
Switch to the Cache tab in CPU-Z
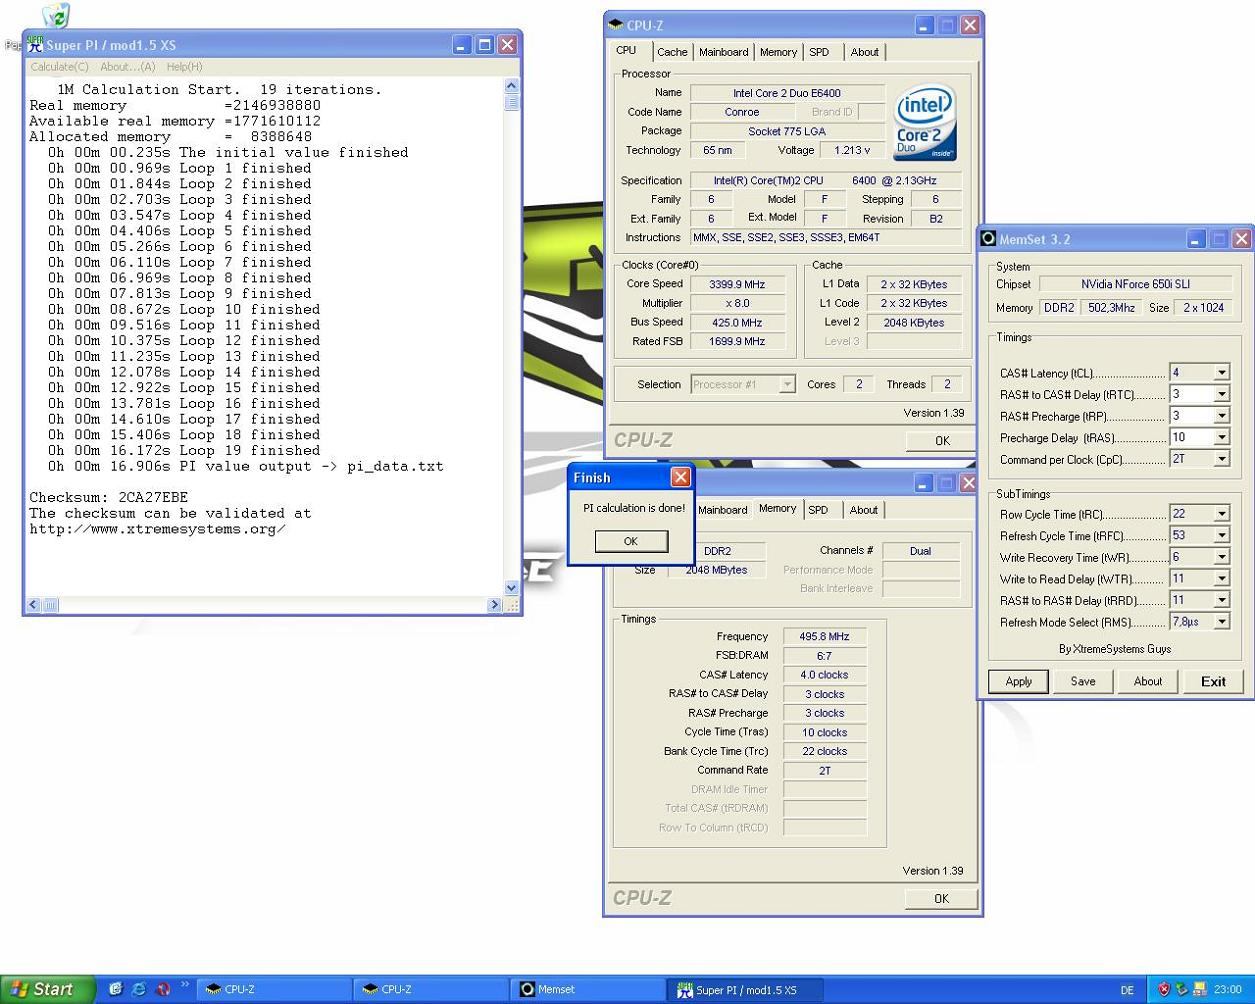click(672, 52)
